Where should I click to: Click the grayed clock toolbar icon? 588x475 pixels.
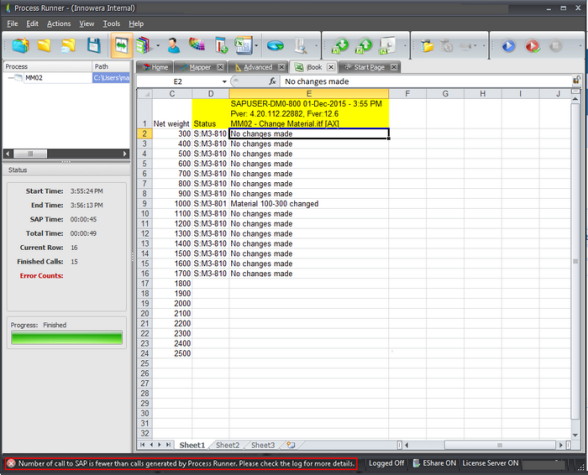pyautogui.click(x=446, y=46)
